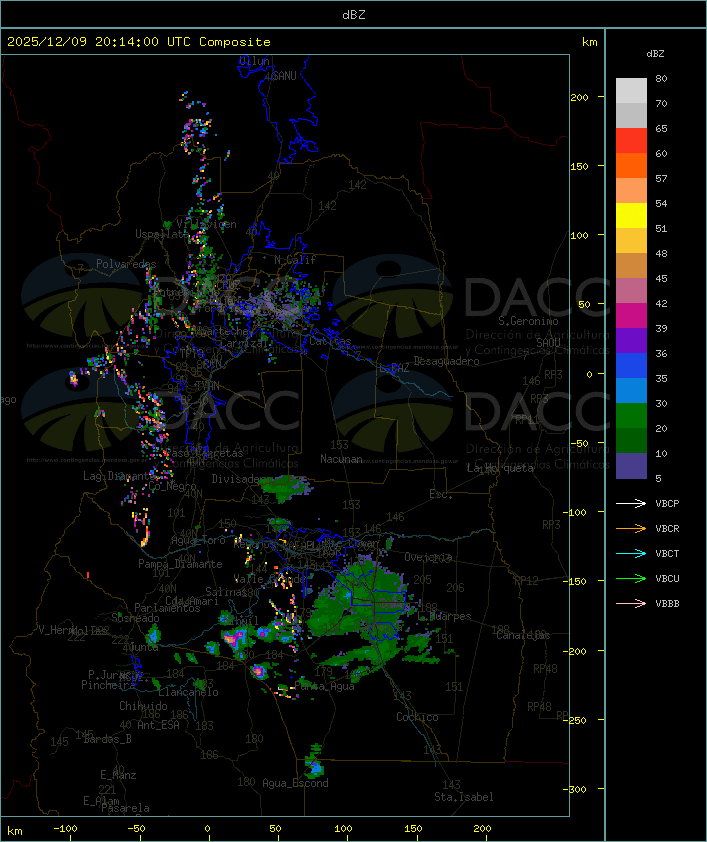Viewport: 707px width, 842px height.
Task: Click the '-300' value on the vertical axis
Action: 577,789
